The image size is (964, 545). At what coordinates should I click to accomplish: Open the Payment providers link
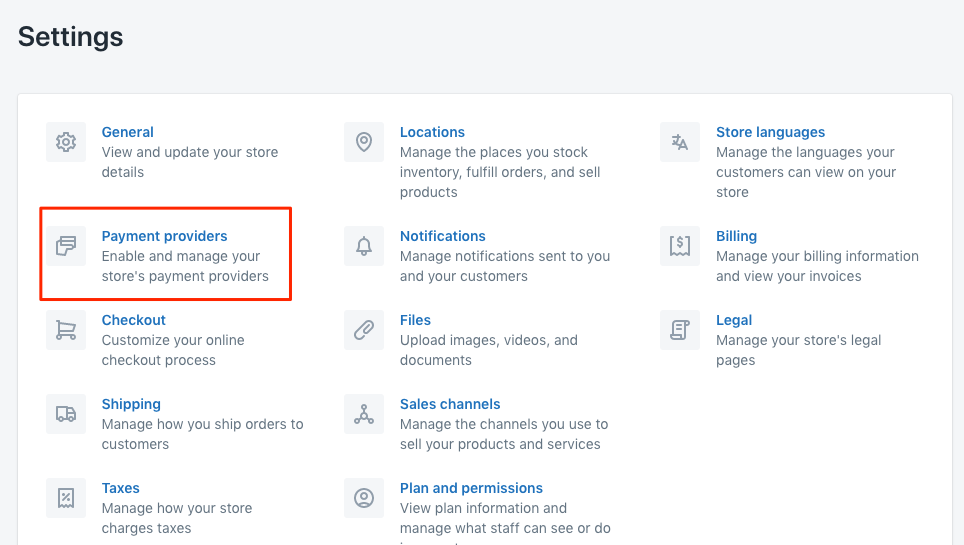(164, 236)
